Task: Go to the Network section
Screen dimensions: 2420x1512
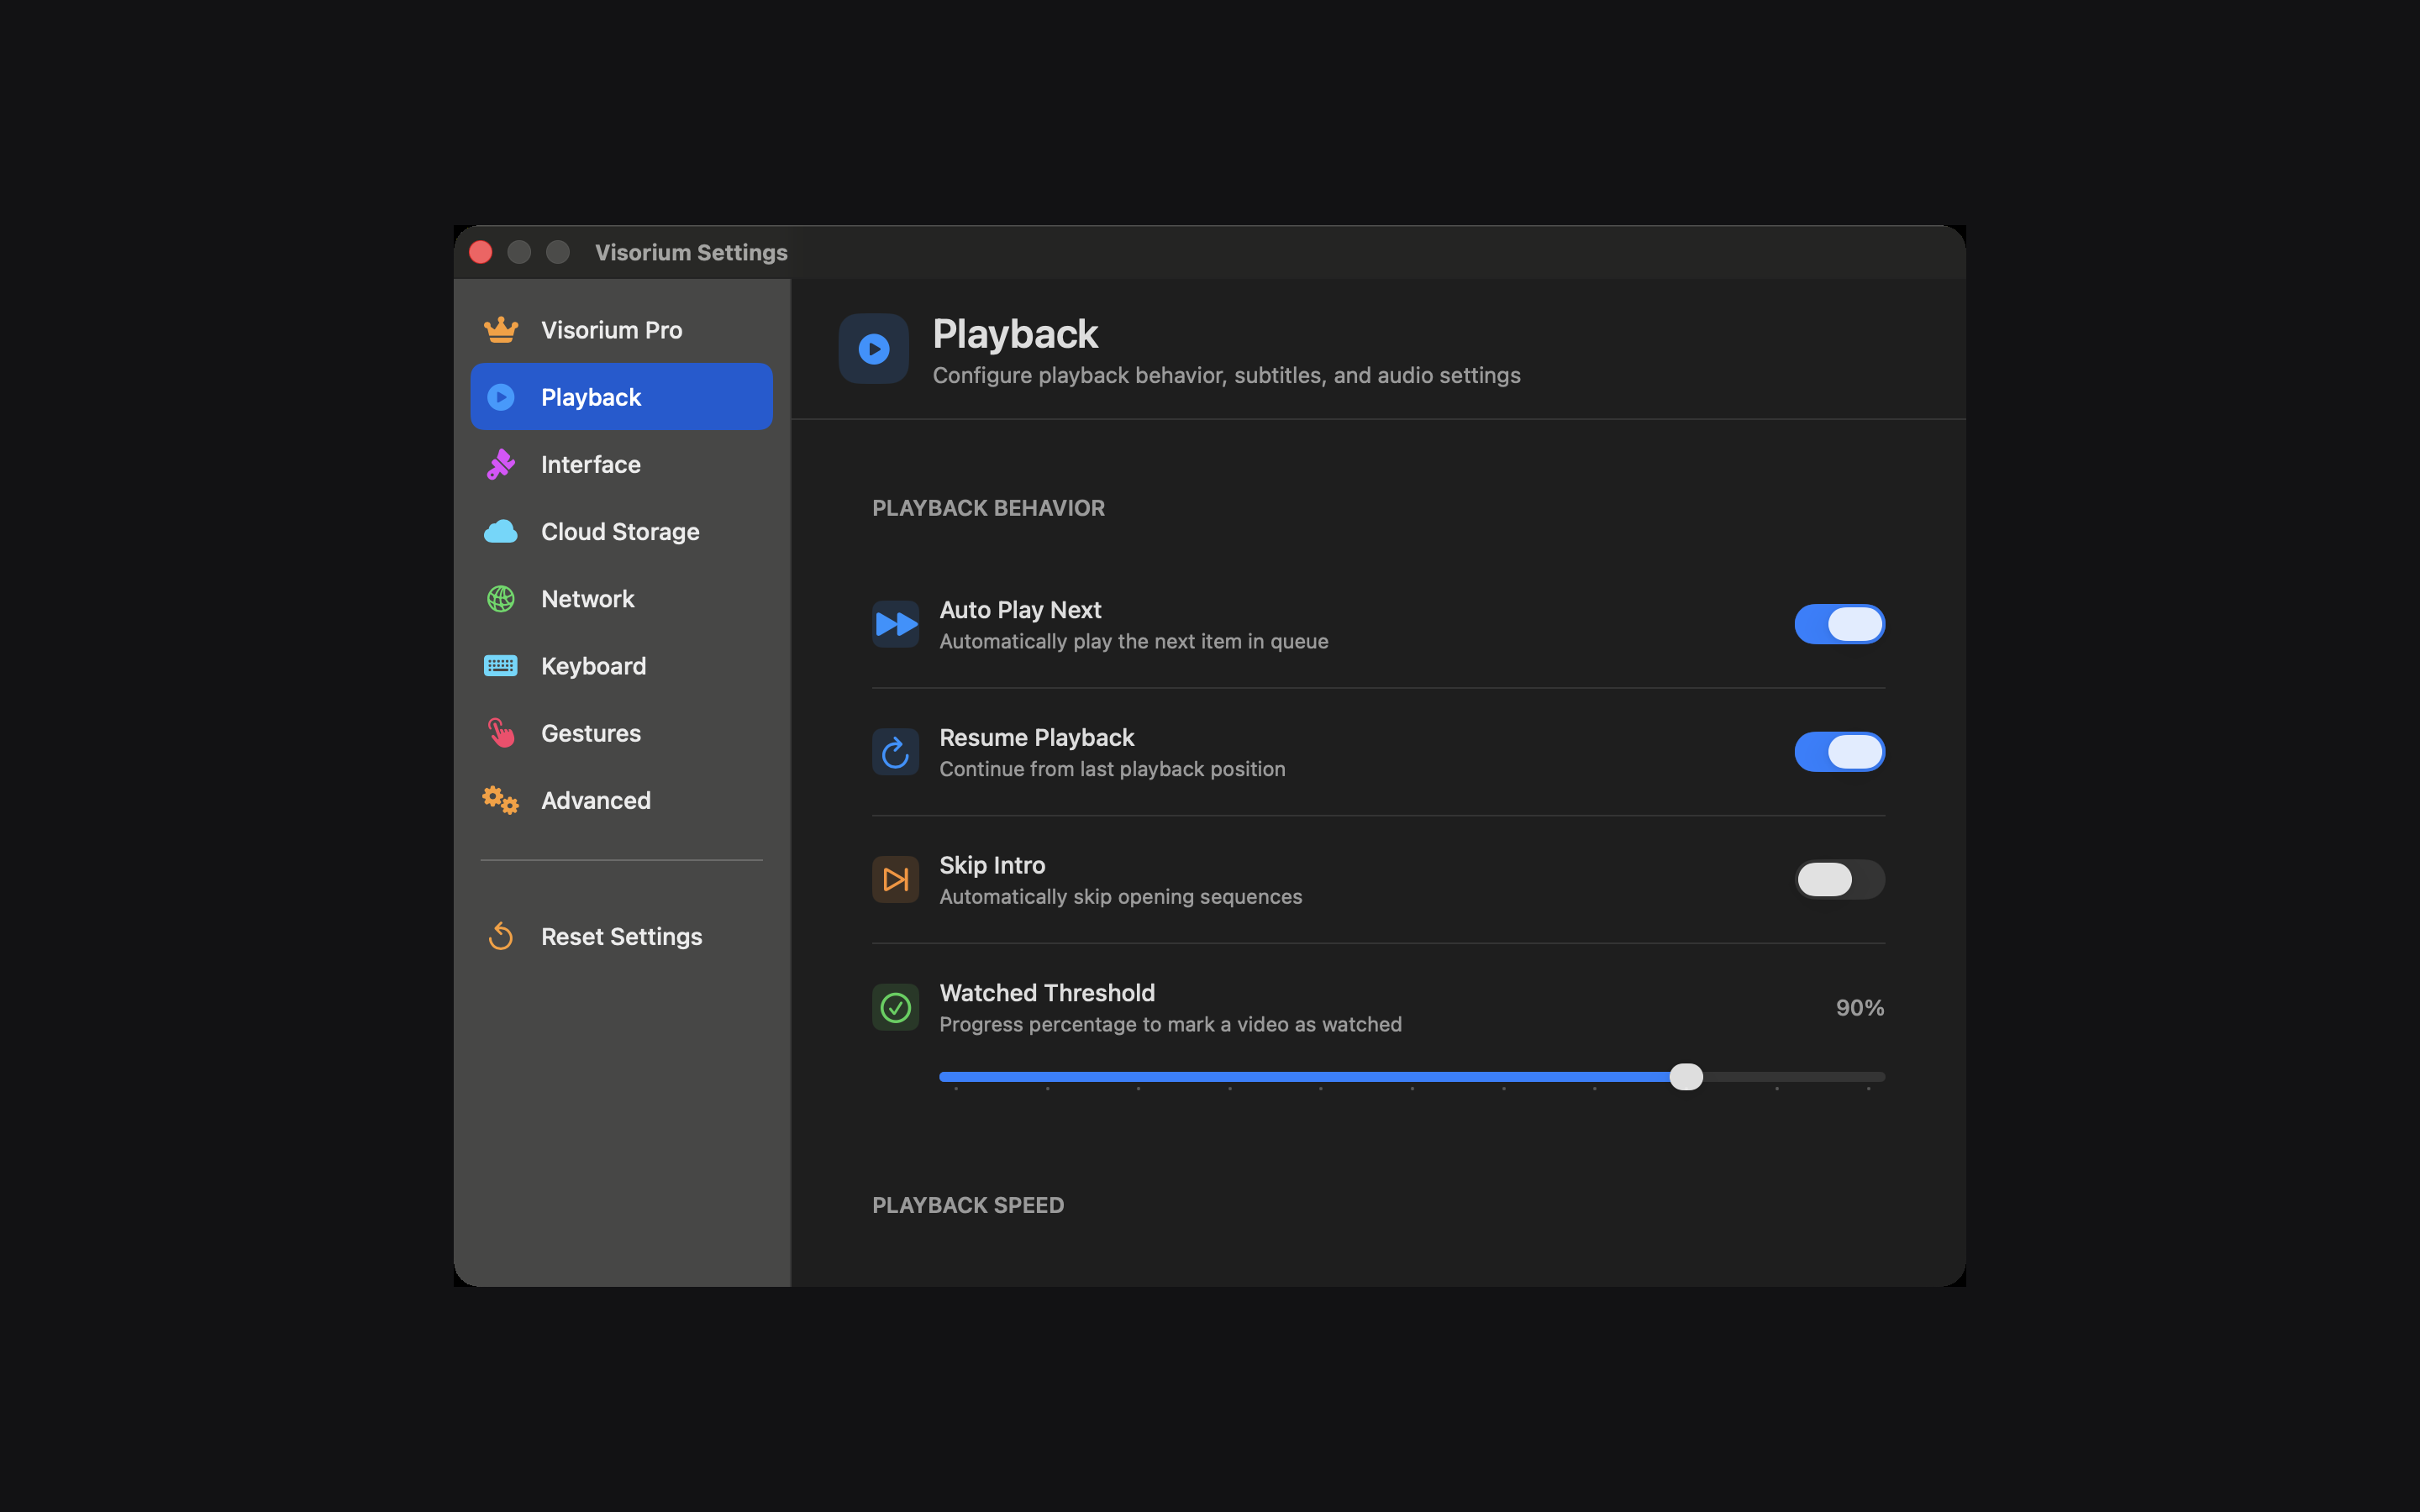Action: pos(622,599)
